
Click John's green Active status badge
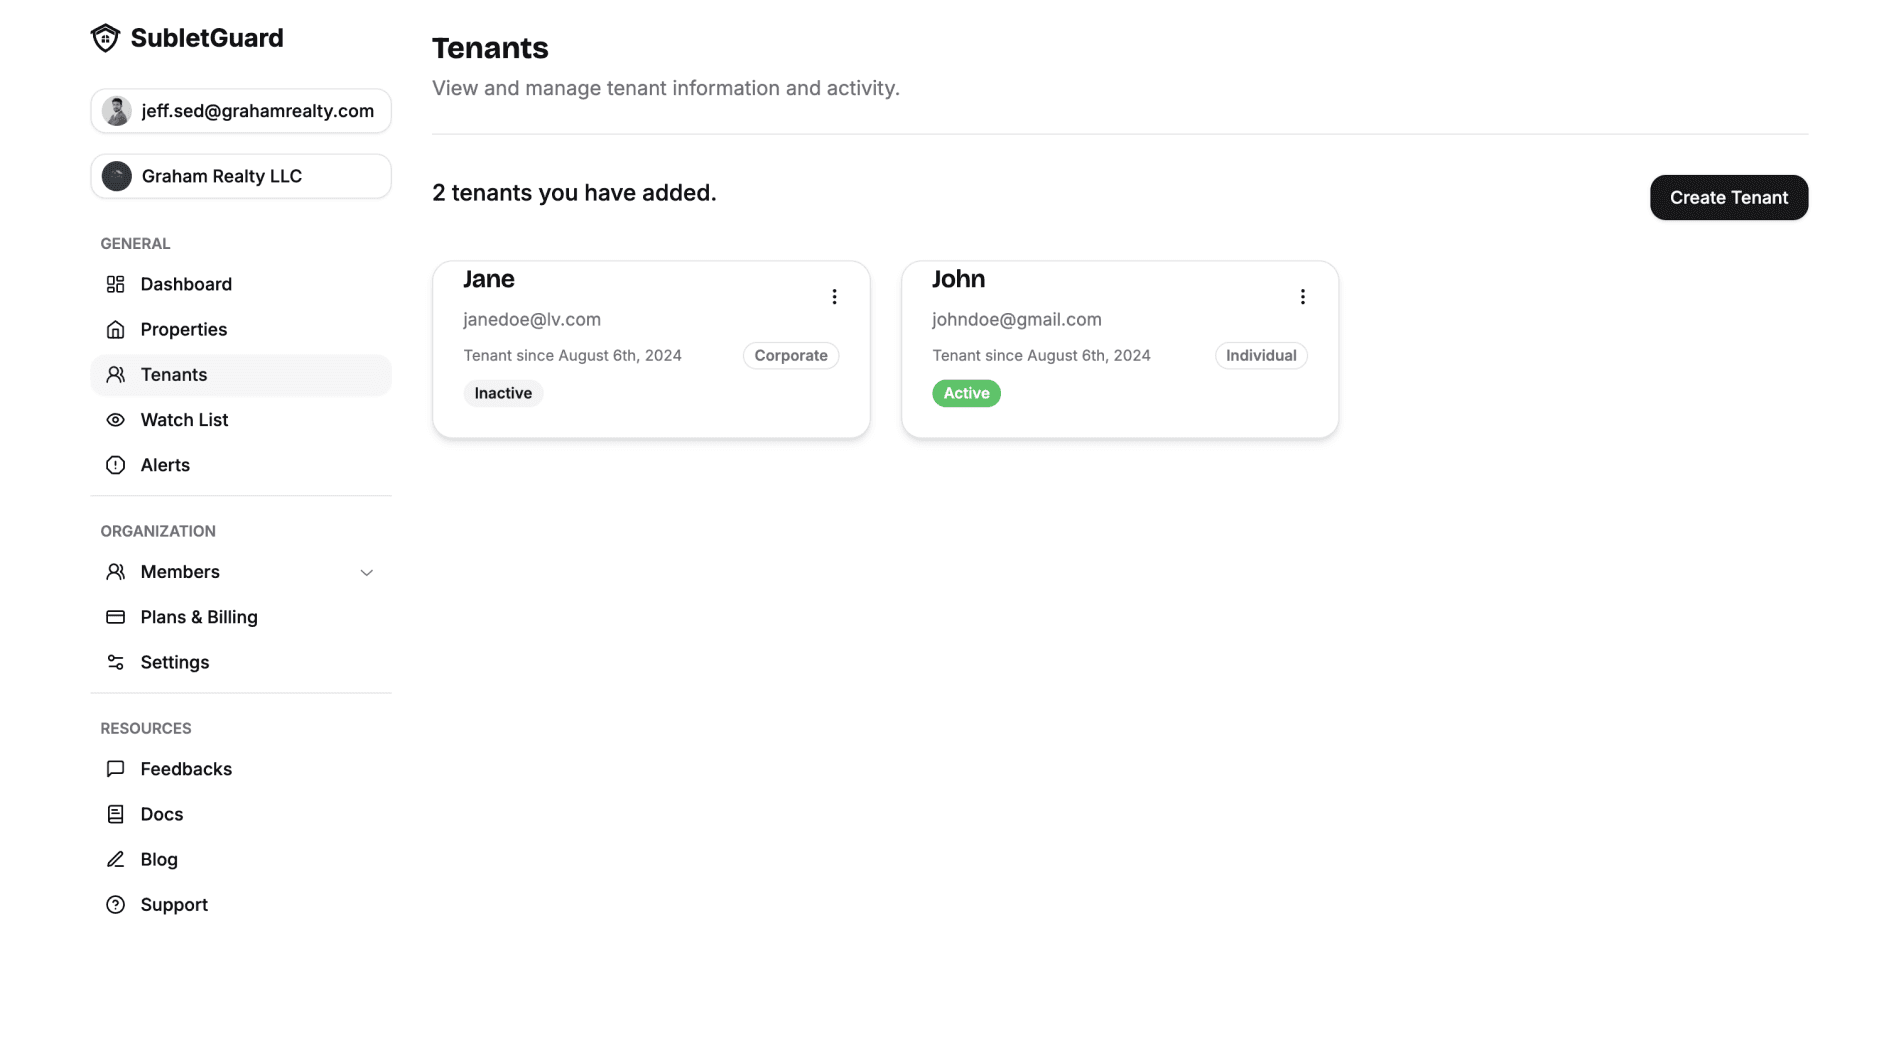[x=966, y=393]
